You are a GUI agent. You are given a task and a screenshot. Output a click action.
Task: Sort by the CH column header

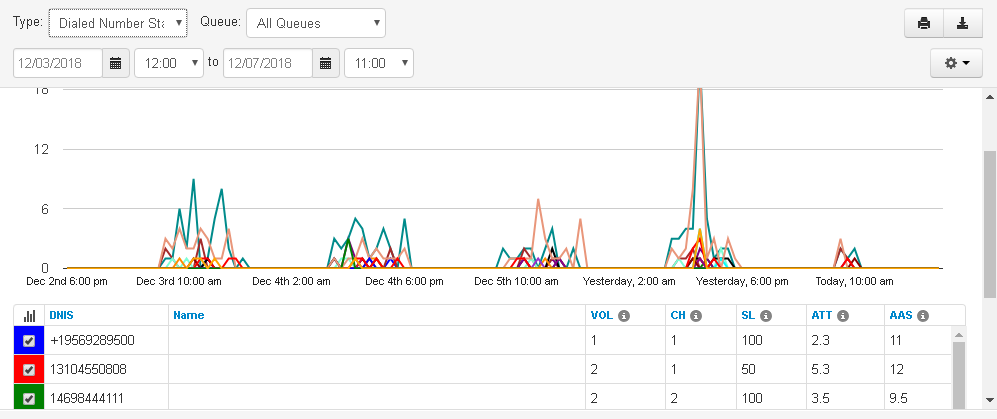click(678, 315)
